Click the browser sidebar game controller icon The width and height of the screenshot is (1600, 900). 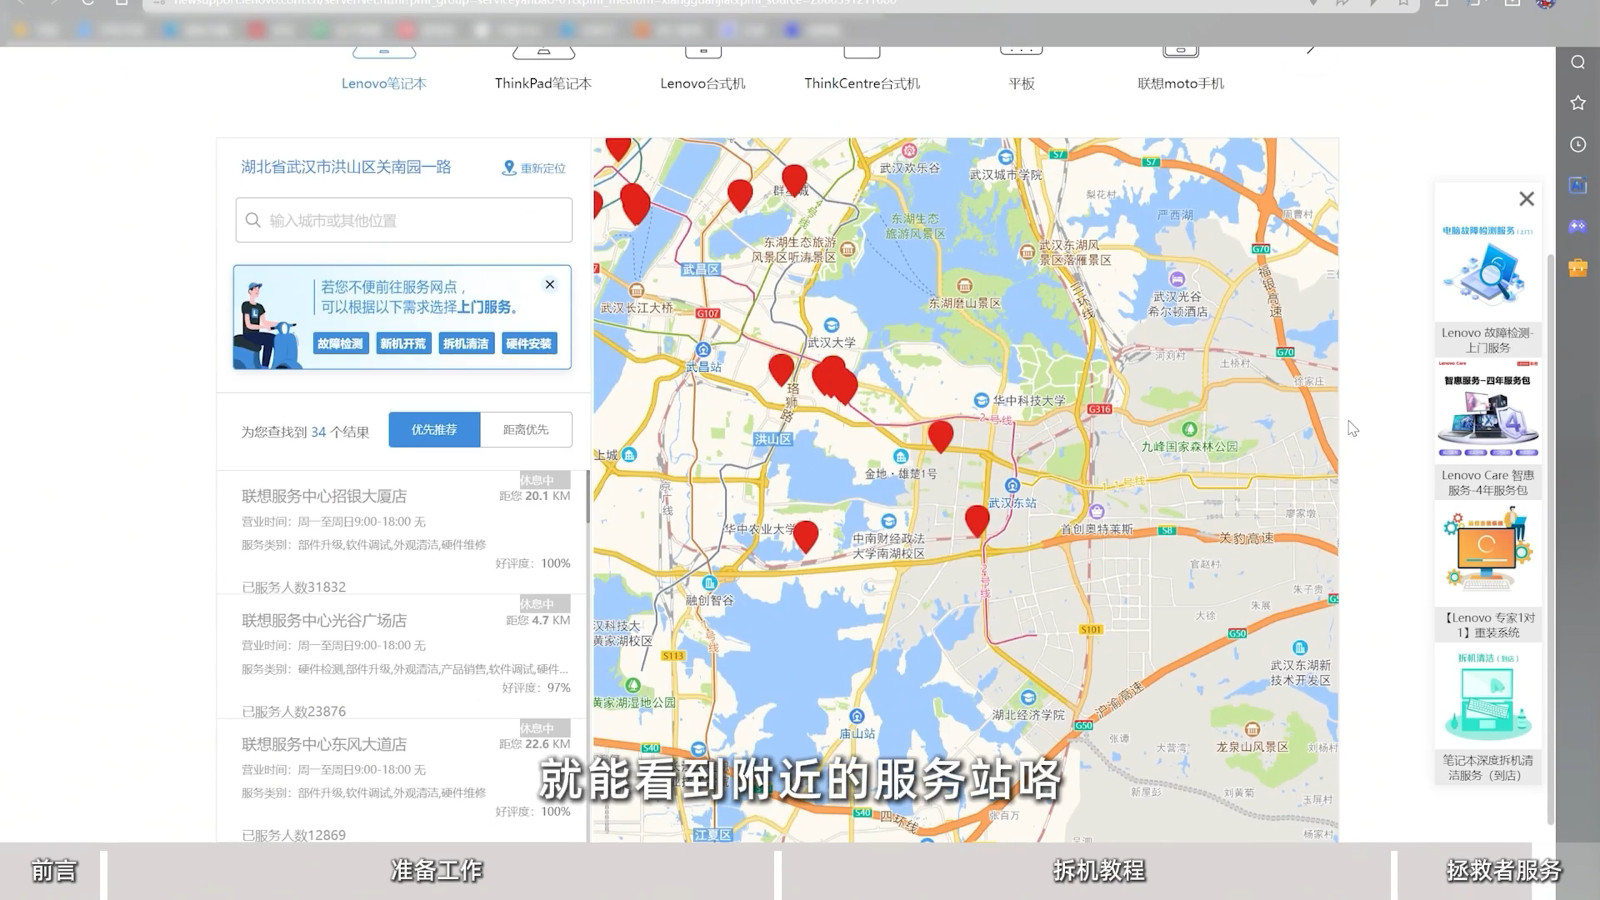1578,226
